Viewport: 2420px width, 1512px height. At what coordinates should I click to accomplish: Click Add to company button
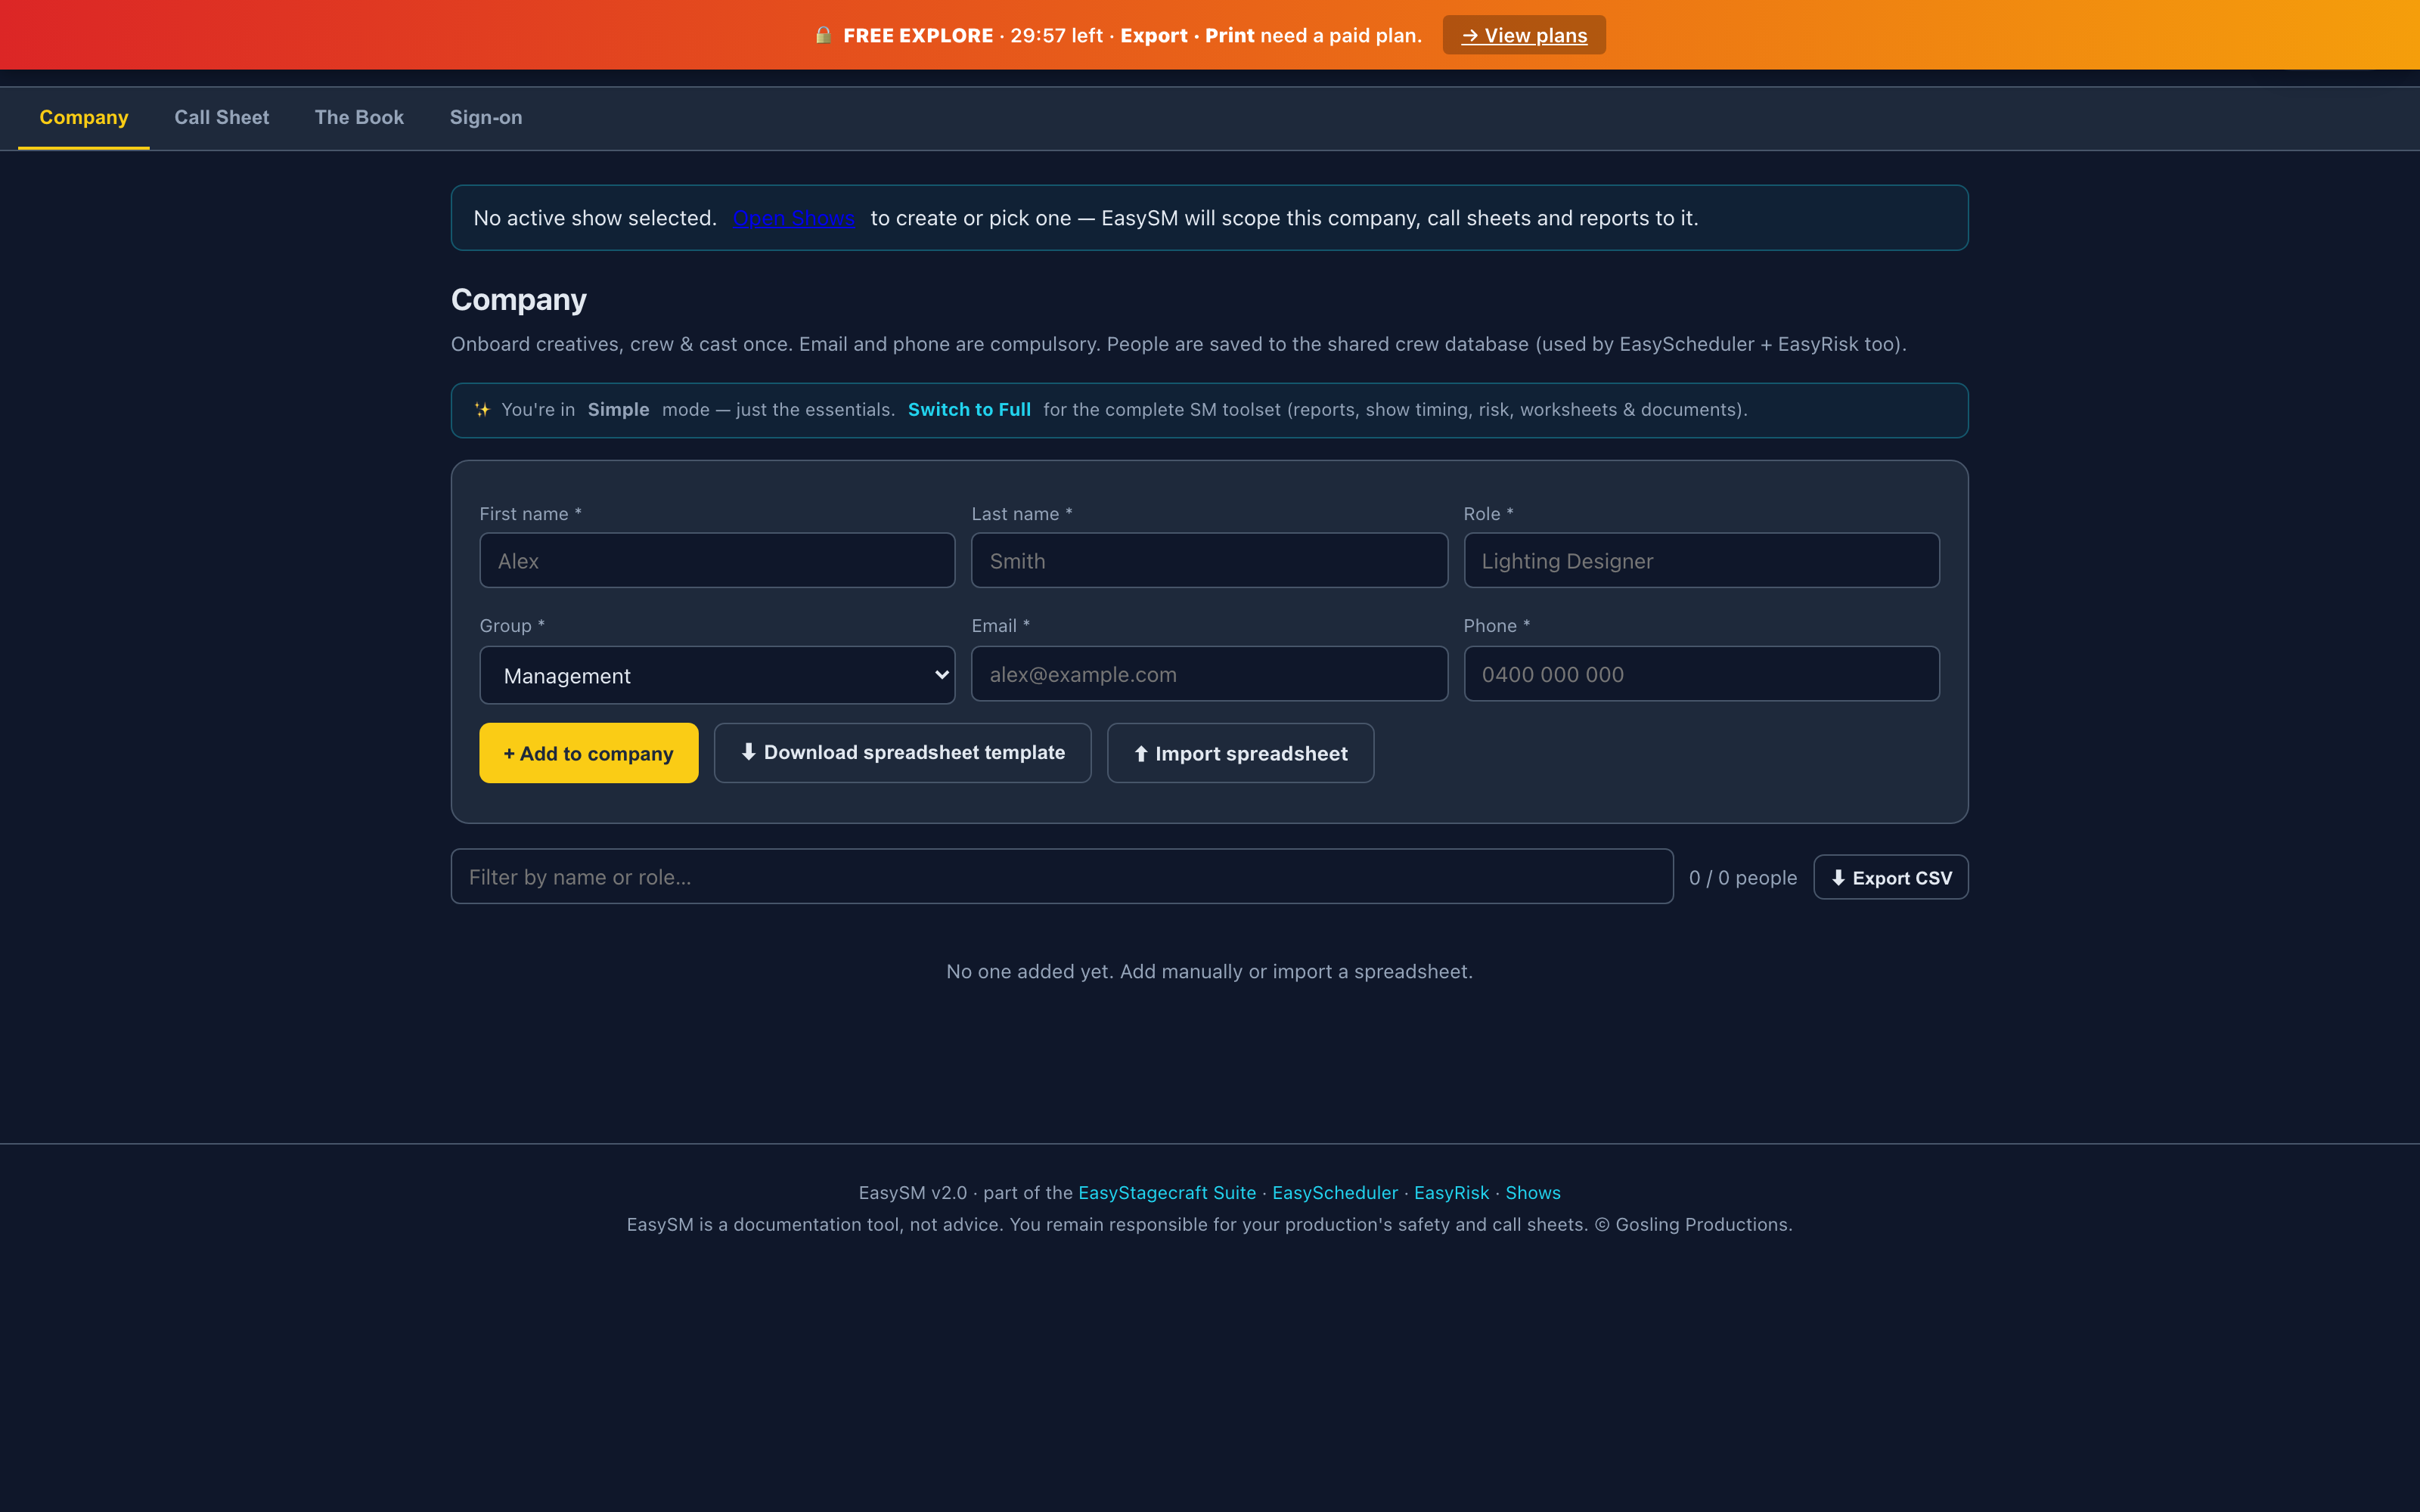tap(589, 753)
